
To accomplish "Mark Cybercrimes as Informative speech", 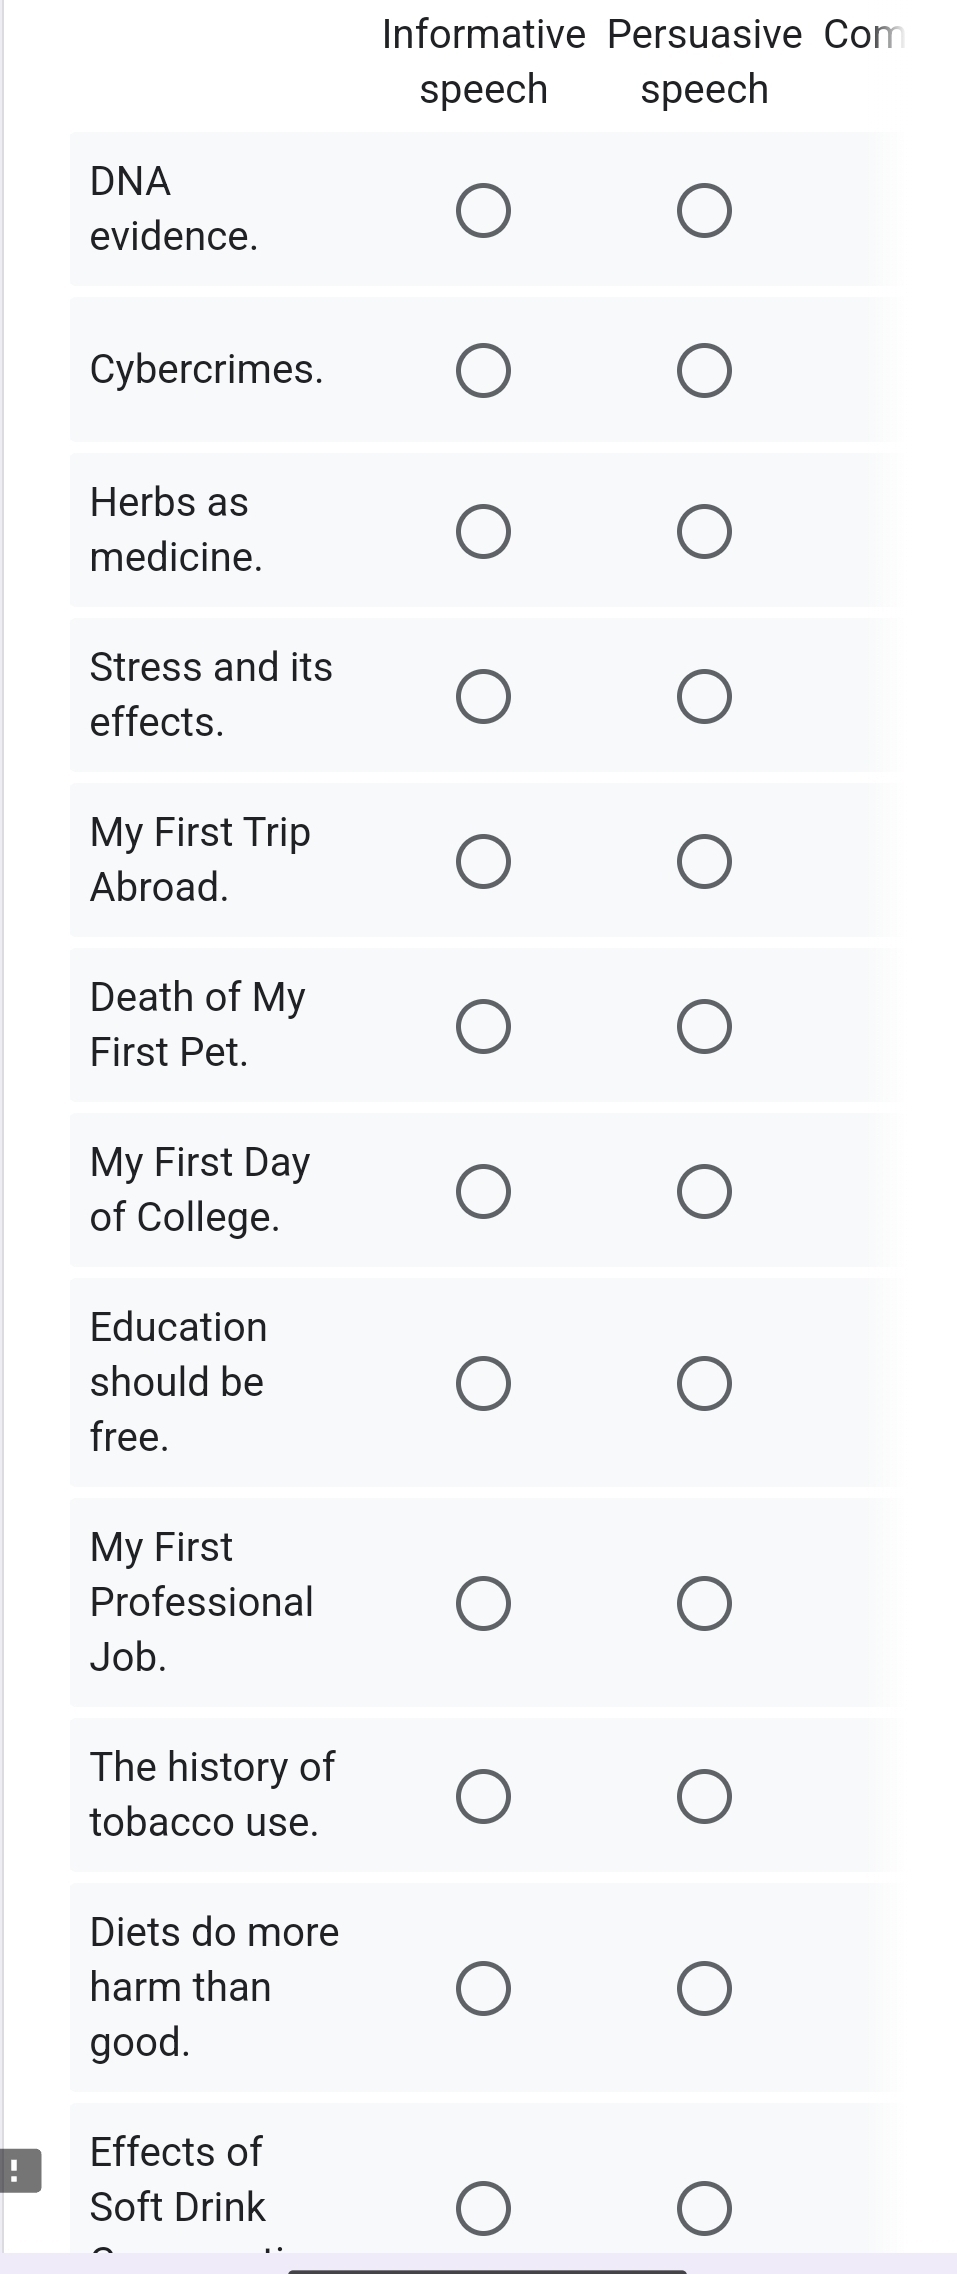I will (x=484, y=371).
